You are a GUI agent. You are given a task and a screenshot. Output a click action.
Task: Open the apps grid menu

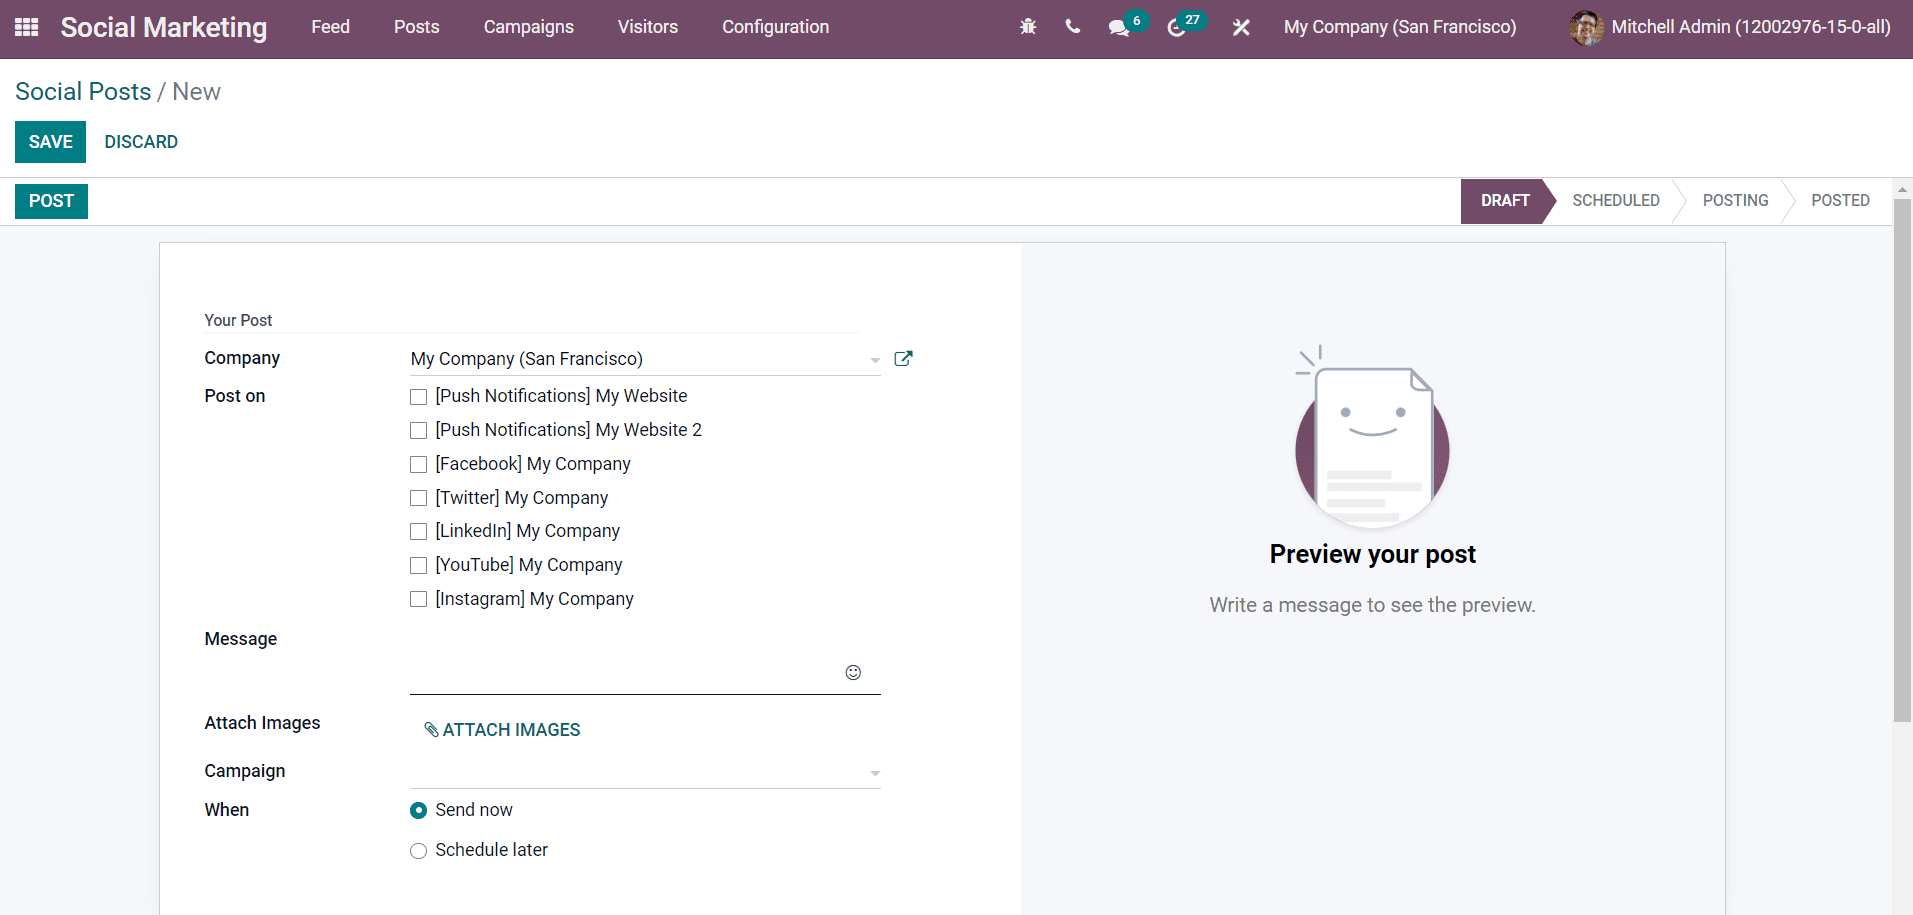point(26,27)
